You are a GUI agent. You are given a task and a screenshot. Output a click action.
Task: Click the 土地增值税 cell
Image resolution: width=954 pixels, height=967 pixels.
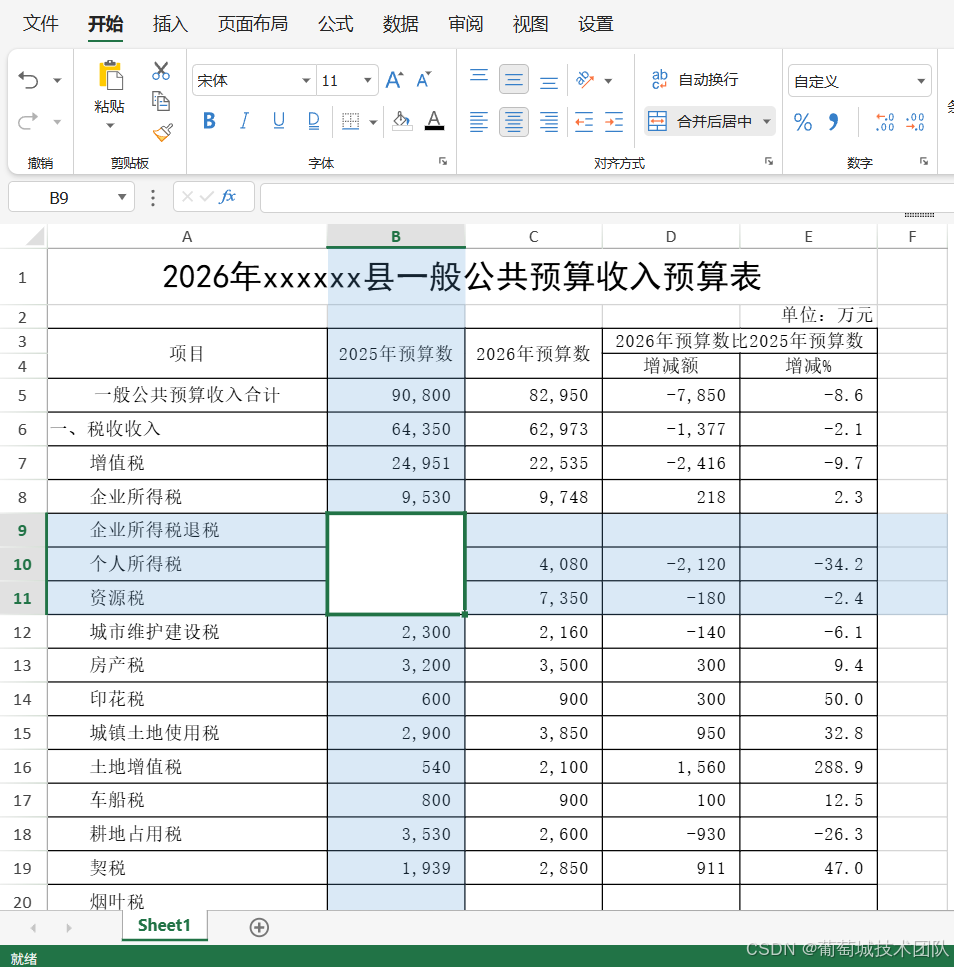187,767
